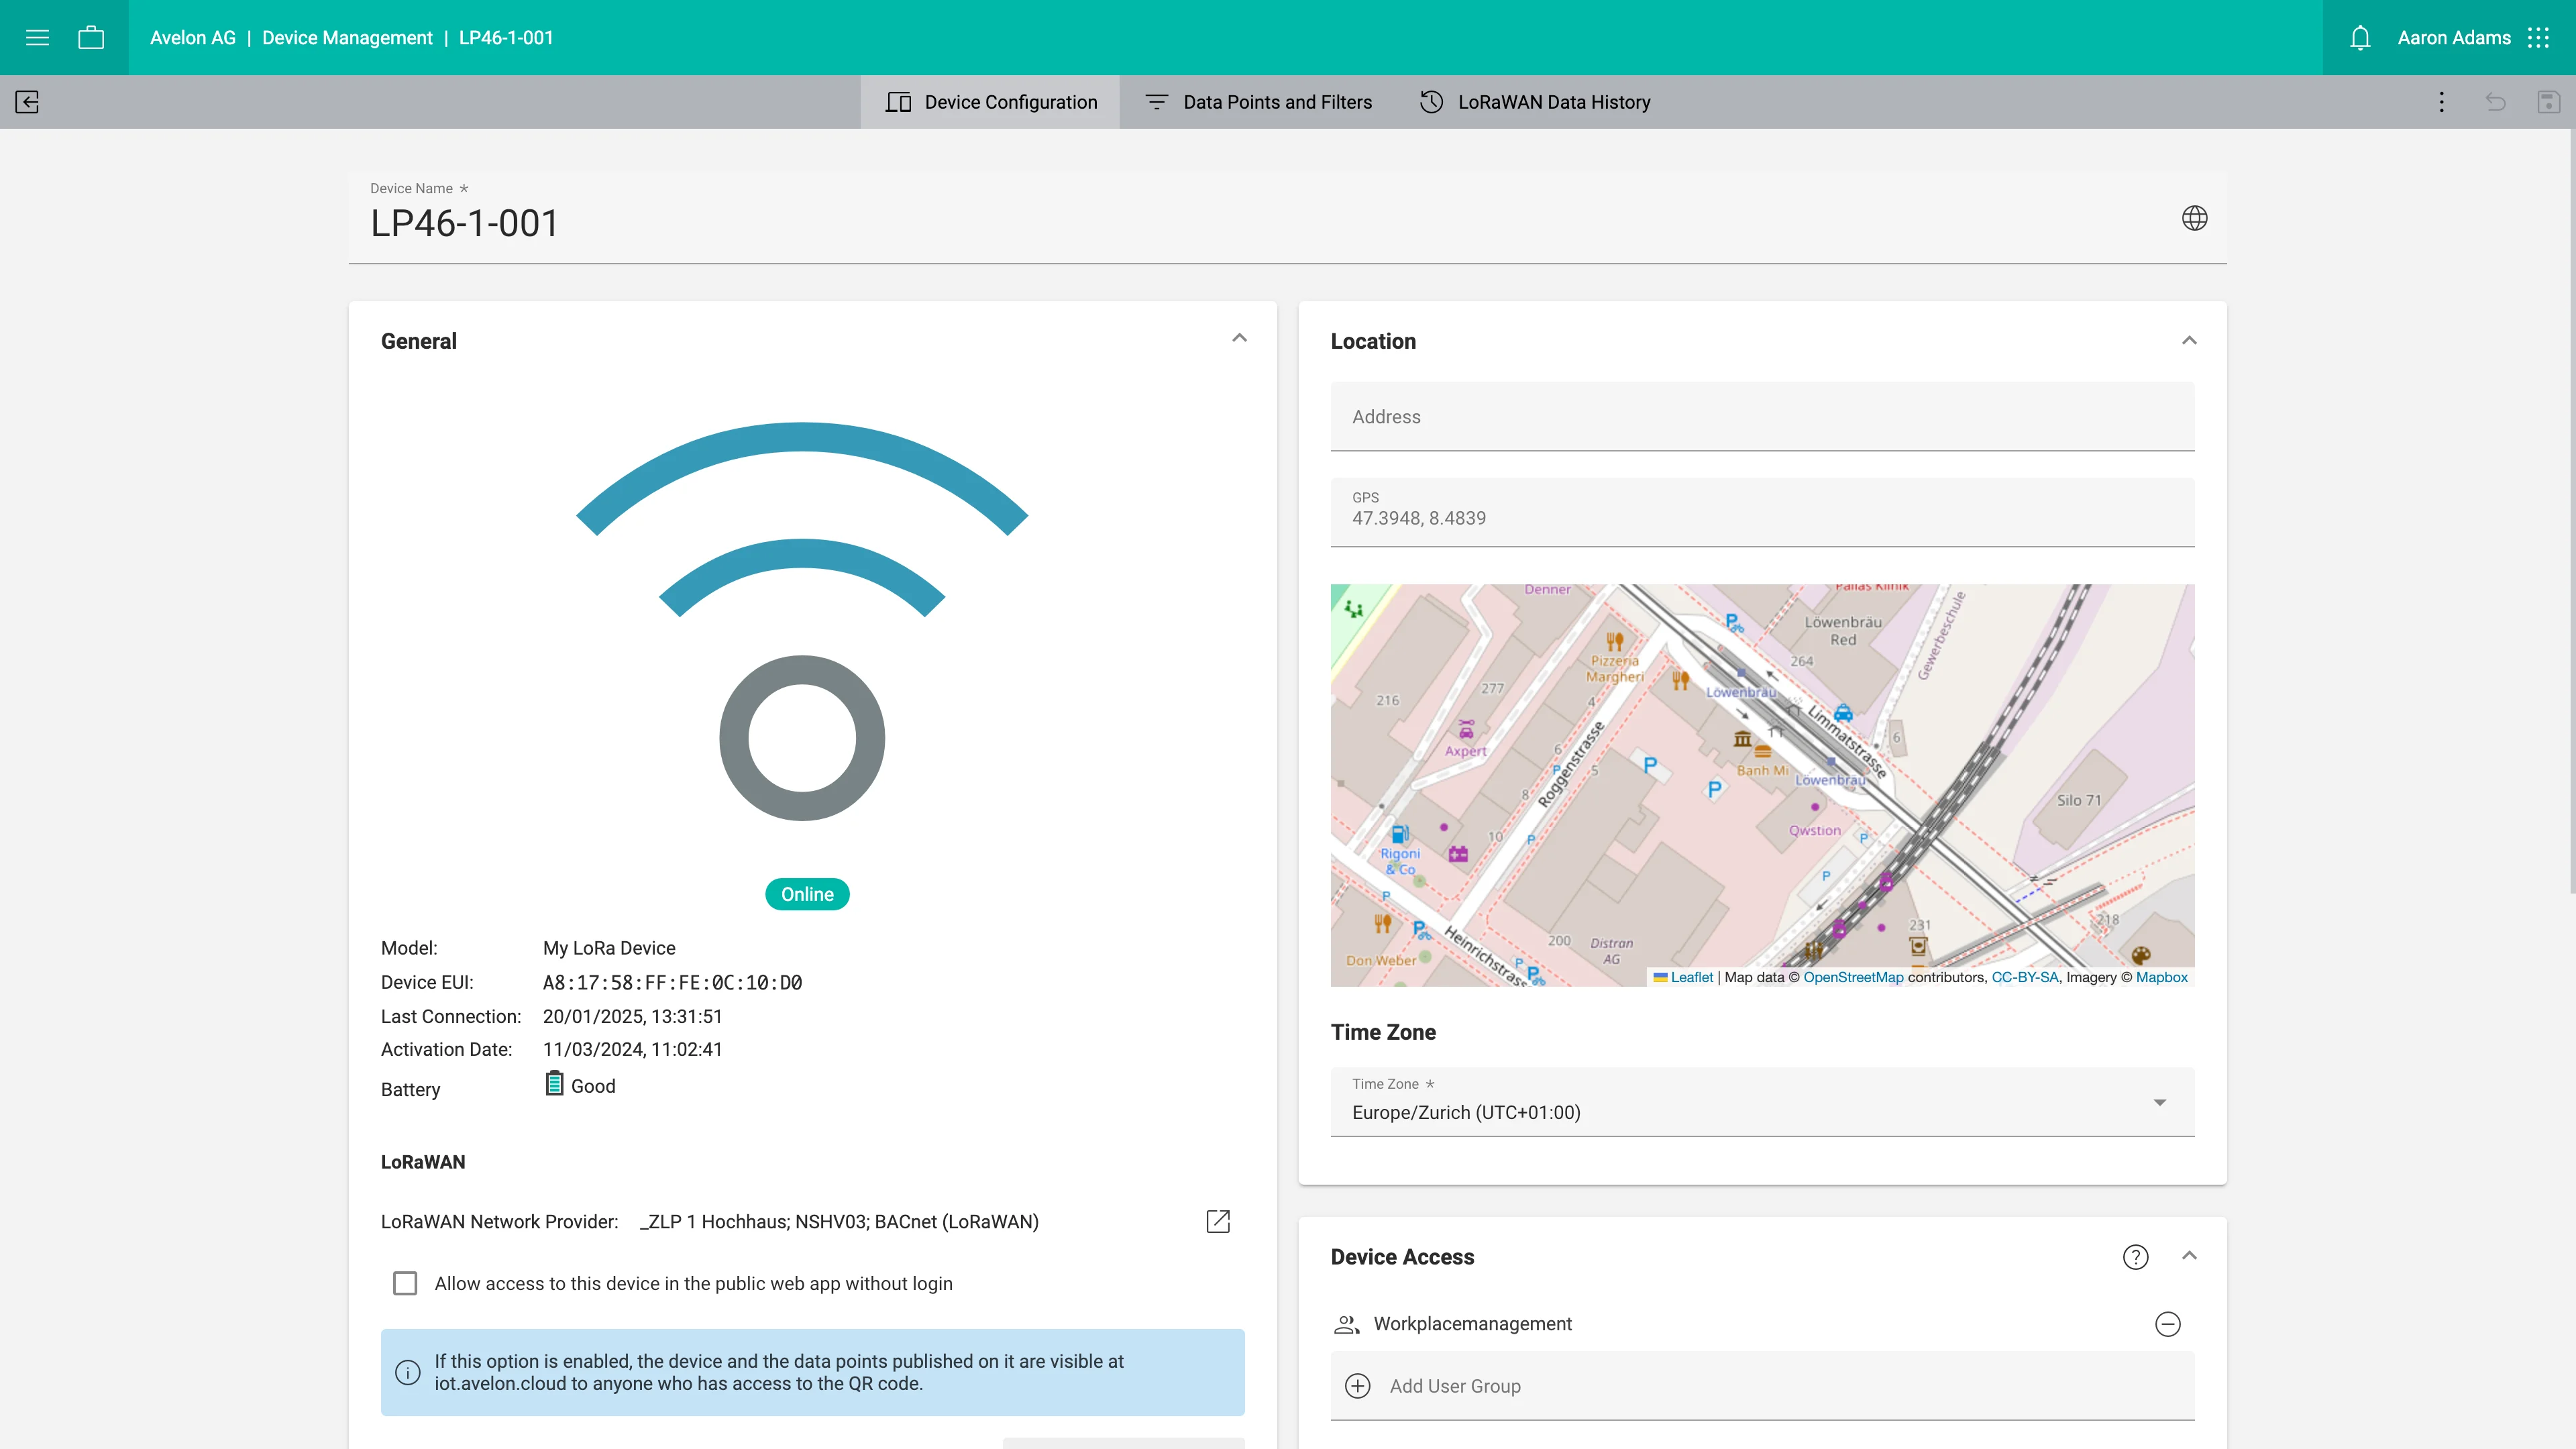The image size is (2576, 1449).
Task: Go to Device Management breadcrumb
Action: coord(347,38)
